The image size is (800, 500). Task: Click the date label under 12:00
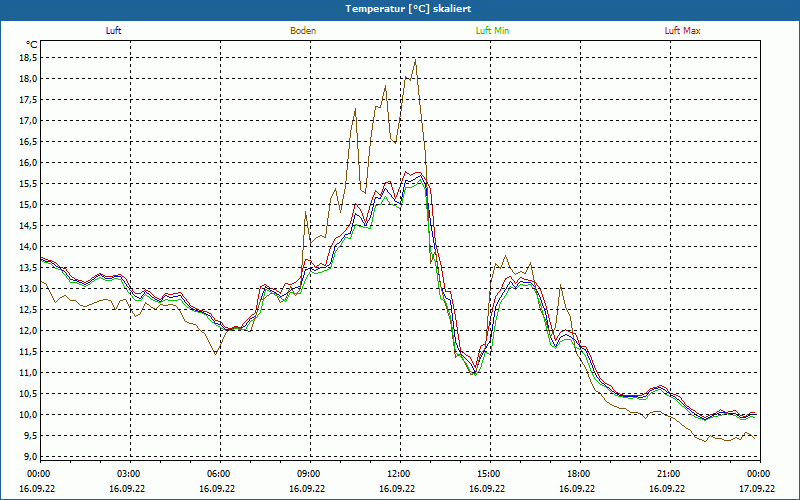coord(397,488)
